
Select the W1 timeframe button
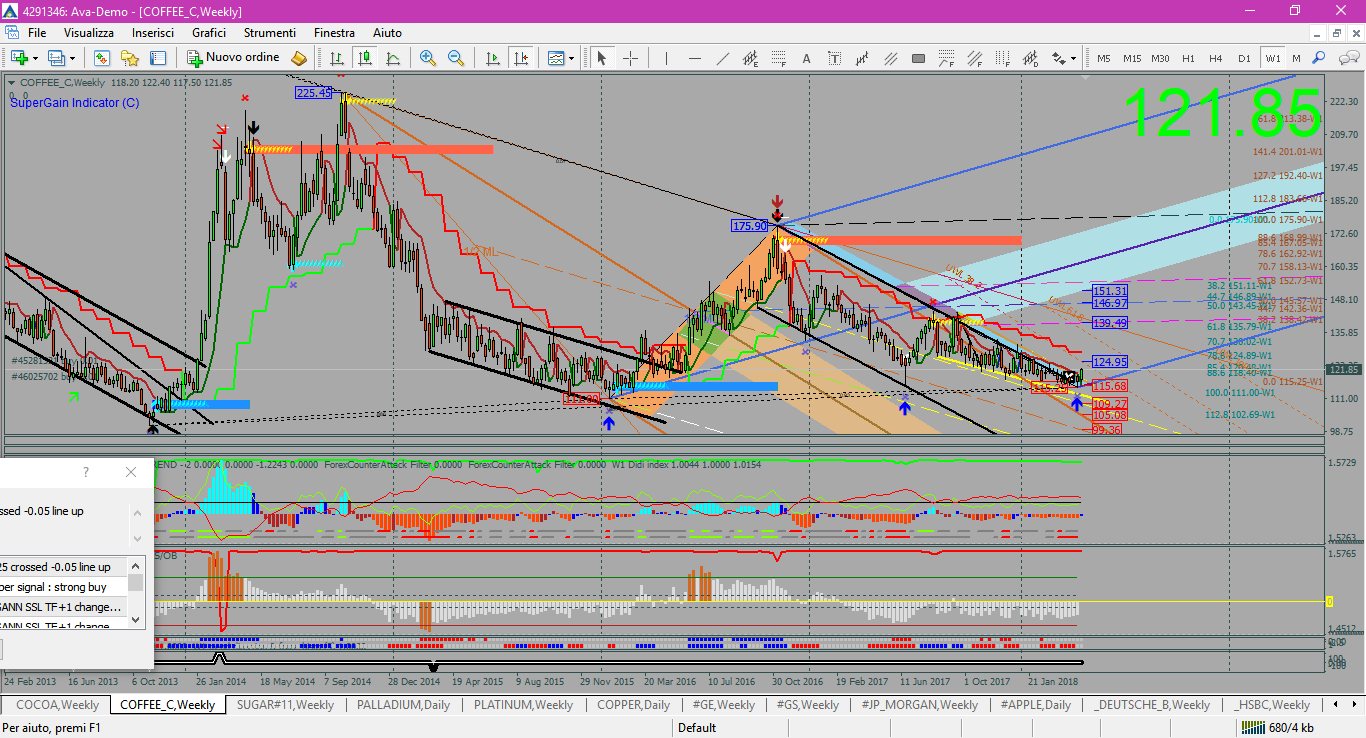coord(1272,58)
